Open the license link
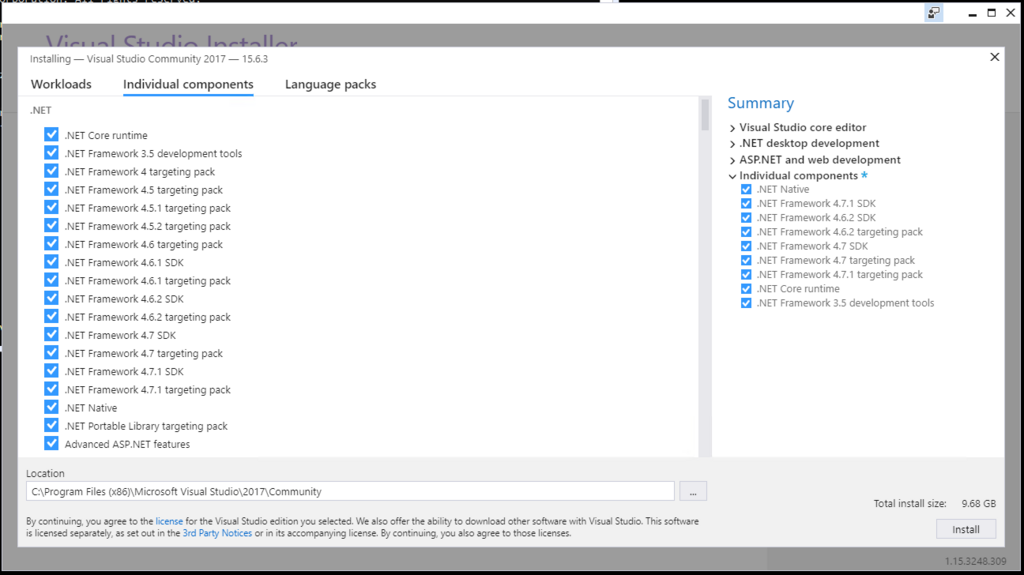This screenshot has height=575, width=1024. tap(169, 521)
